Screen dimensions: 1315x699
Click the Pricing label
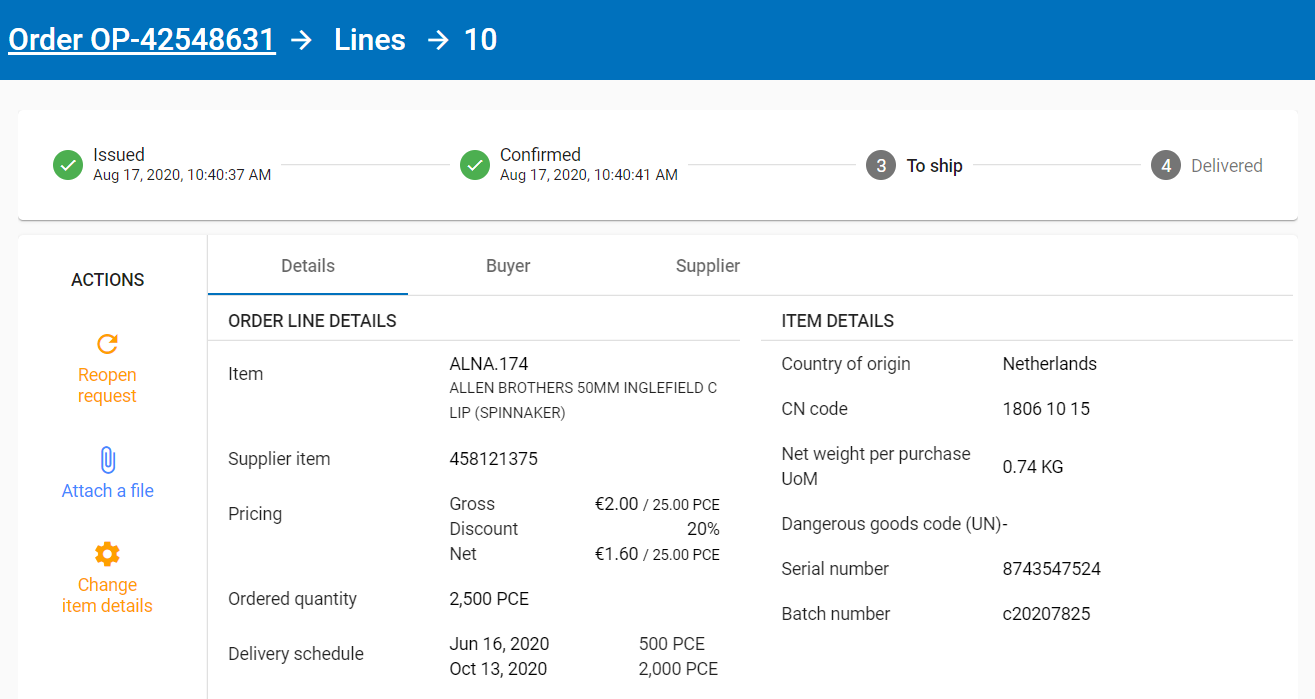point(255,514)
